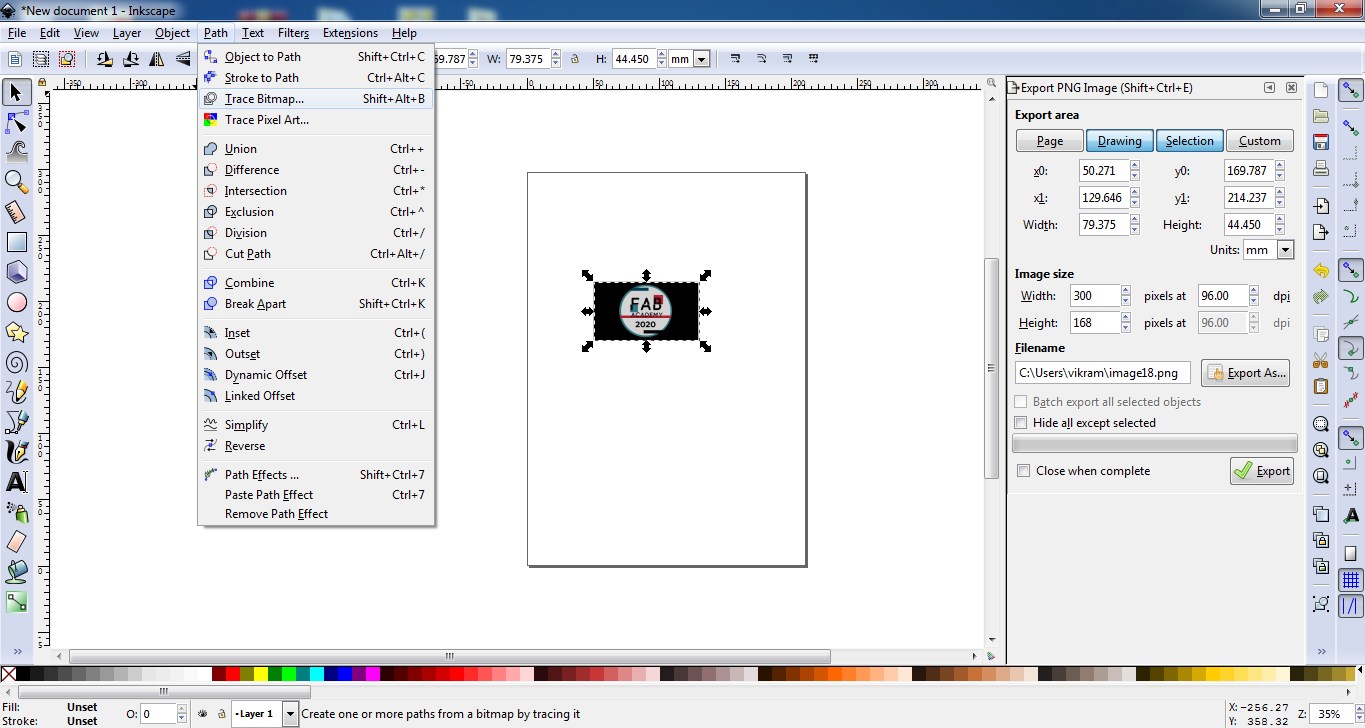The image size is (1365, 728).
Task: Select the Eraser tool
Action: point(16,542)
